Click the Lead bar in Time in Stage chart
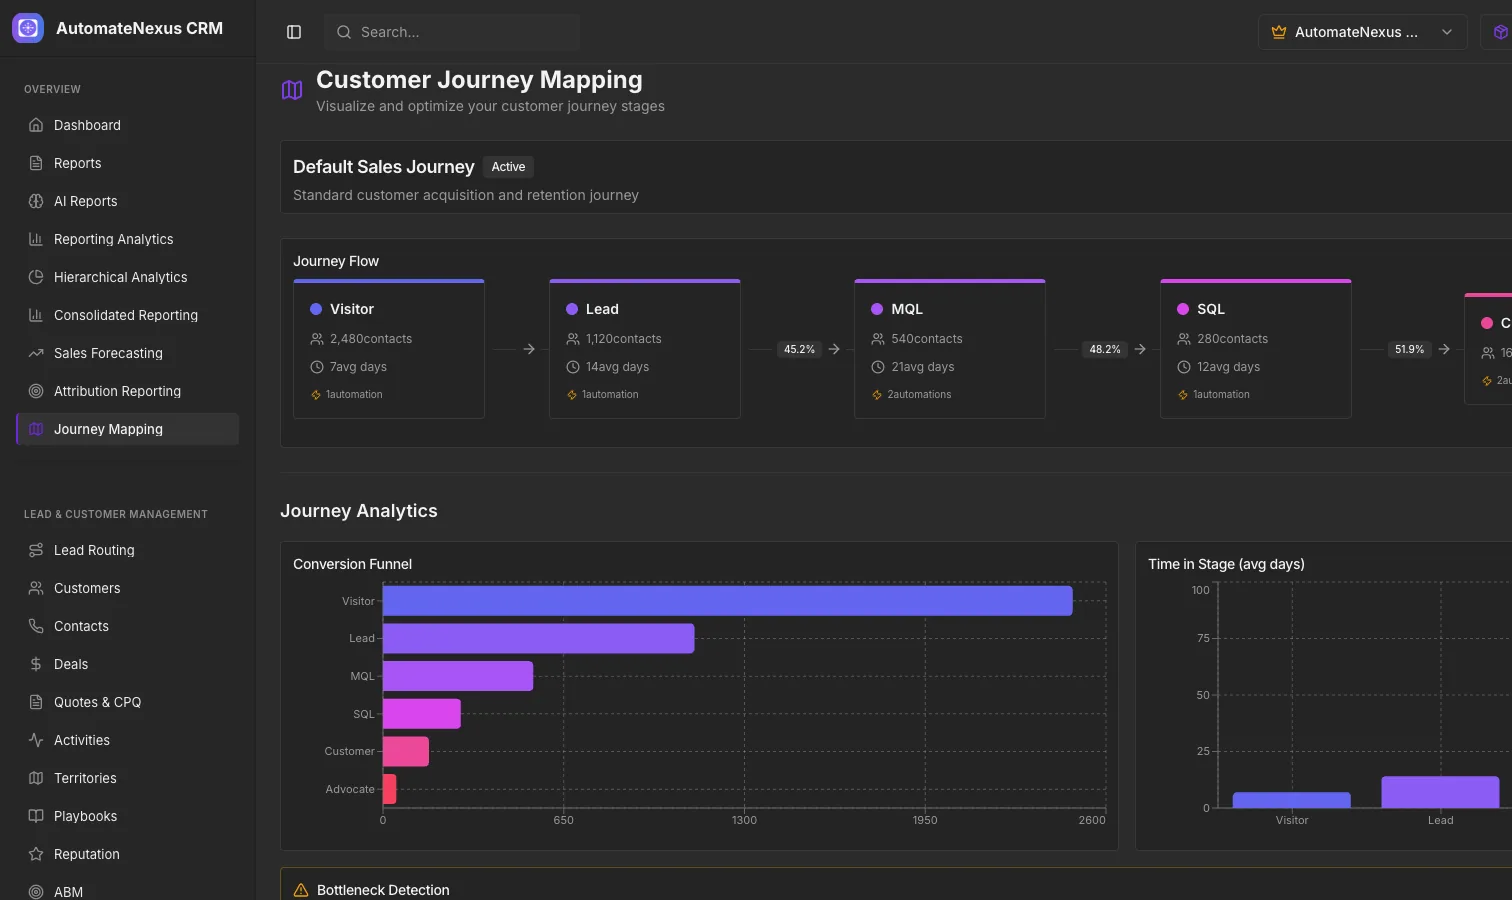This screenshot has height=900, width=1512. click(1440, 792)
